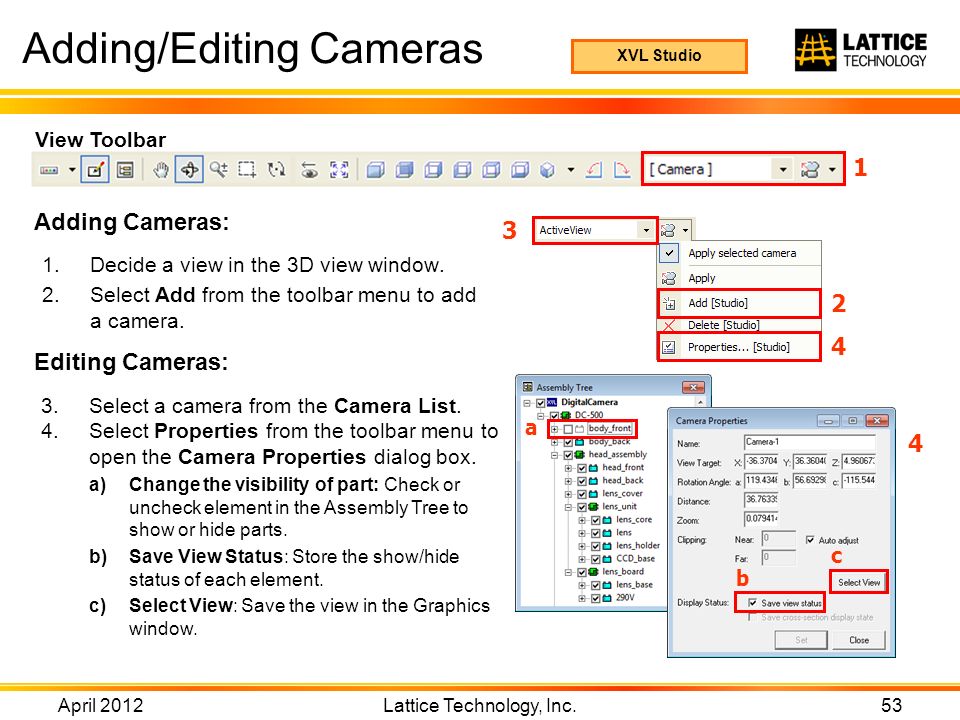Open the dropdown arrow after the isometric cube

(x=571, y=170)
